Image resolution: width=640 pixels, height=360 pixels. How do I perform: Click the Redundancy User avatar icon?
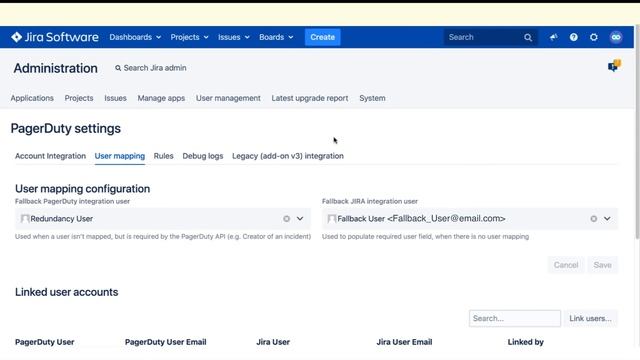click(x=25, y=219)
